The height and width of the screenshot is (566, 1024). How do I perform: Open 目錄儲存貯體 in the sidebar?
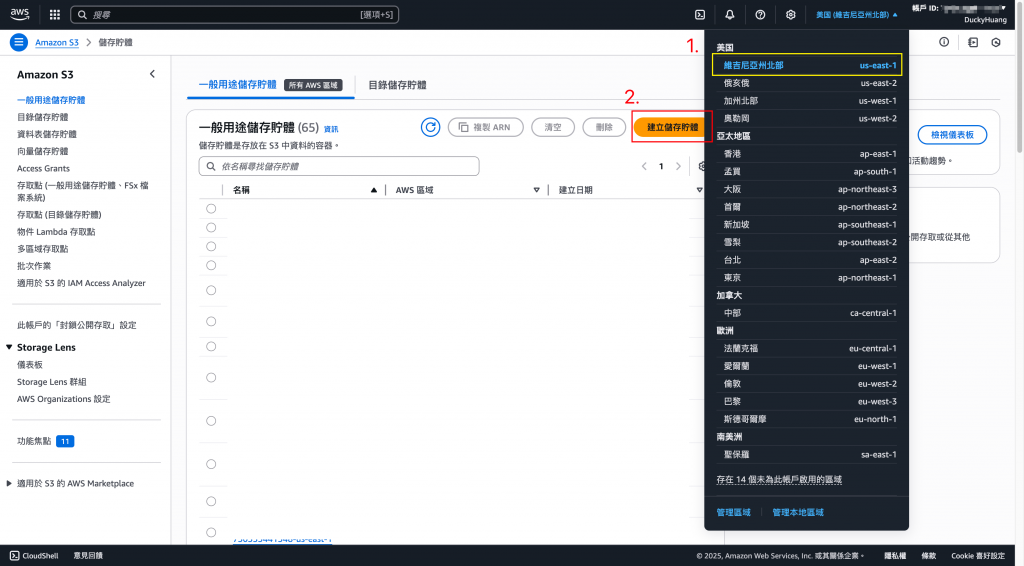(x=42, y=117)
